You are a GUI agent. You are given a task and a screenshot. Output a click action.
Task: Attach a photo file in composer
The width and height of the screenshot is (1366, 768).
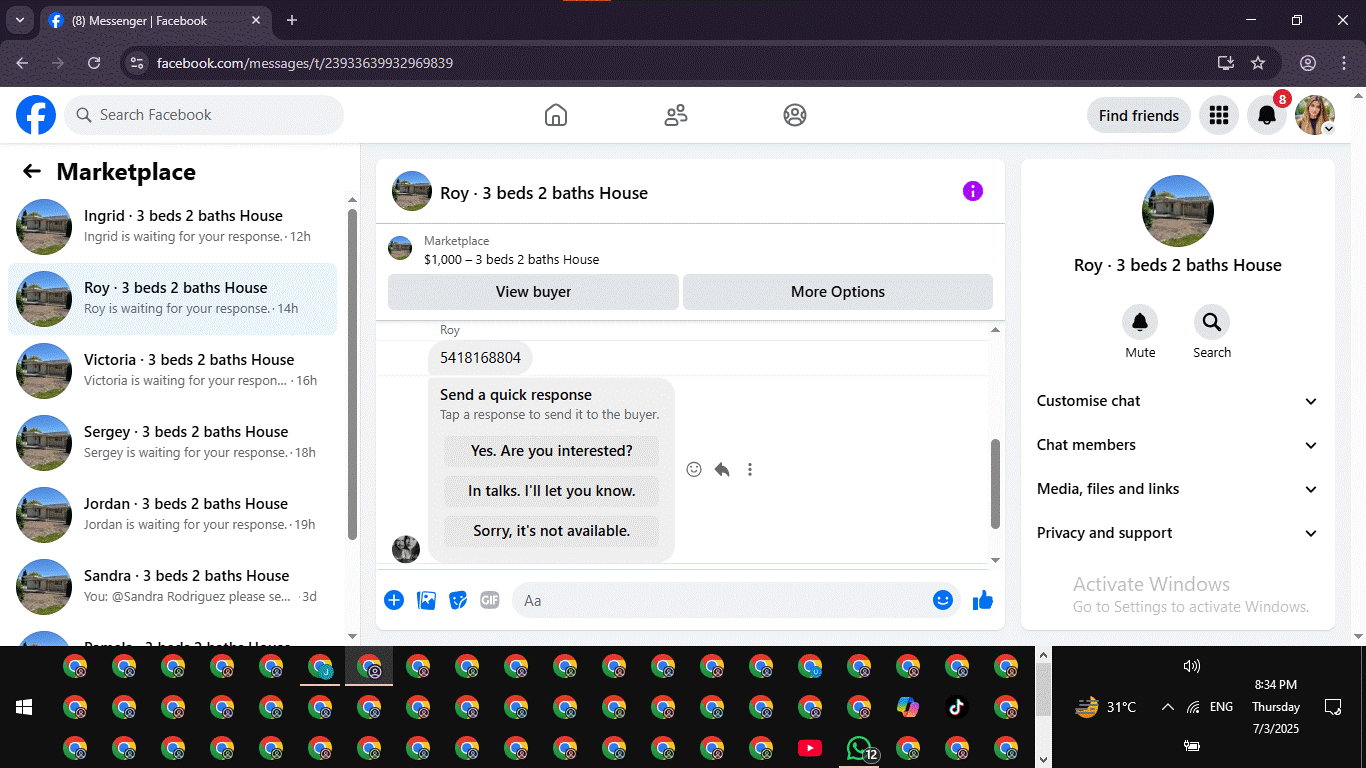coord(426,600)
